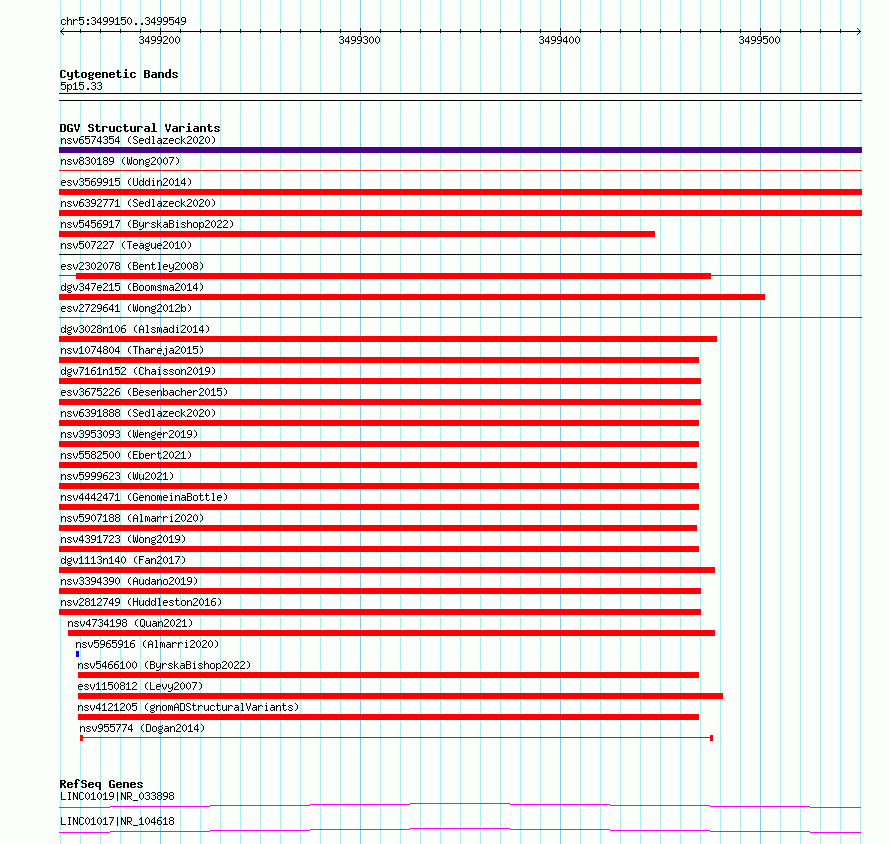
Task: Click the red bar under nsv5456917
Action: 357,234
